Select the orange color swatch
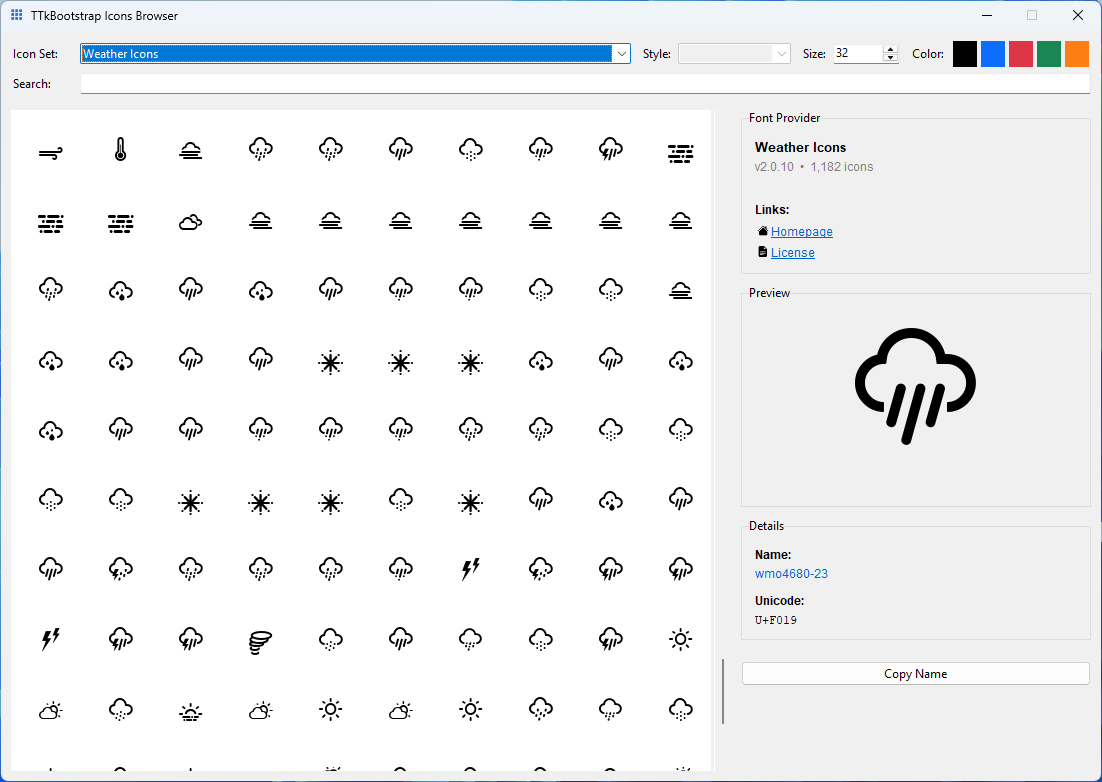 click(x=1076, y=53)
